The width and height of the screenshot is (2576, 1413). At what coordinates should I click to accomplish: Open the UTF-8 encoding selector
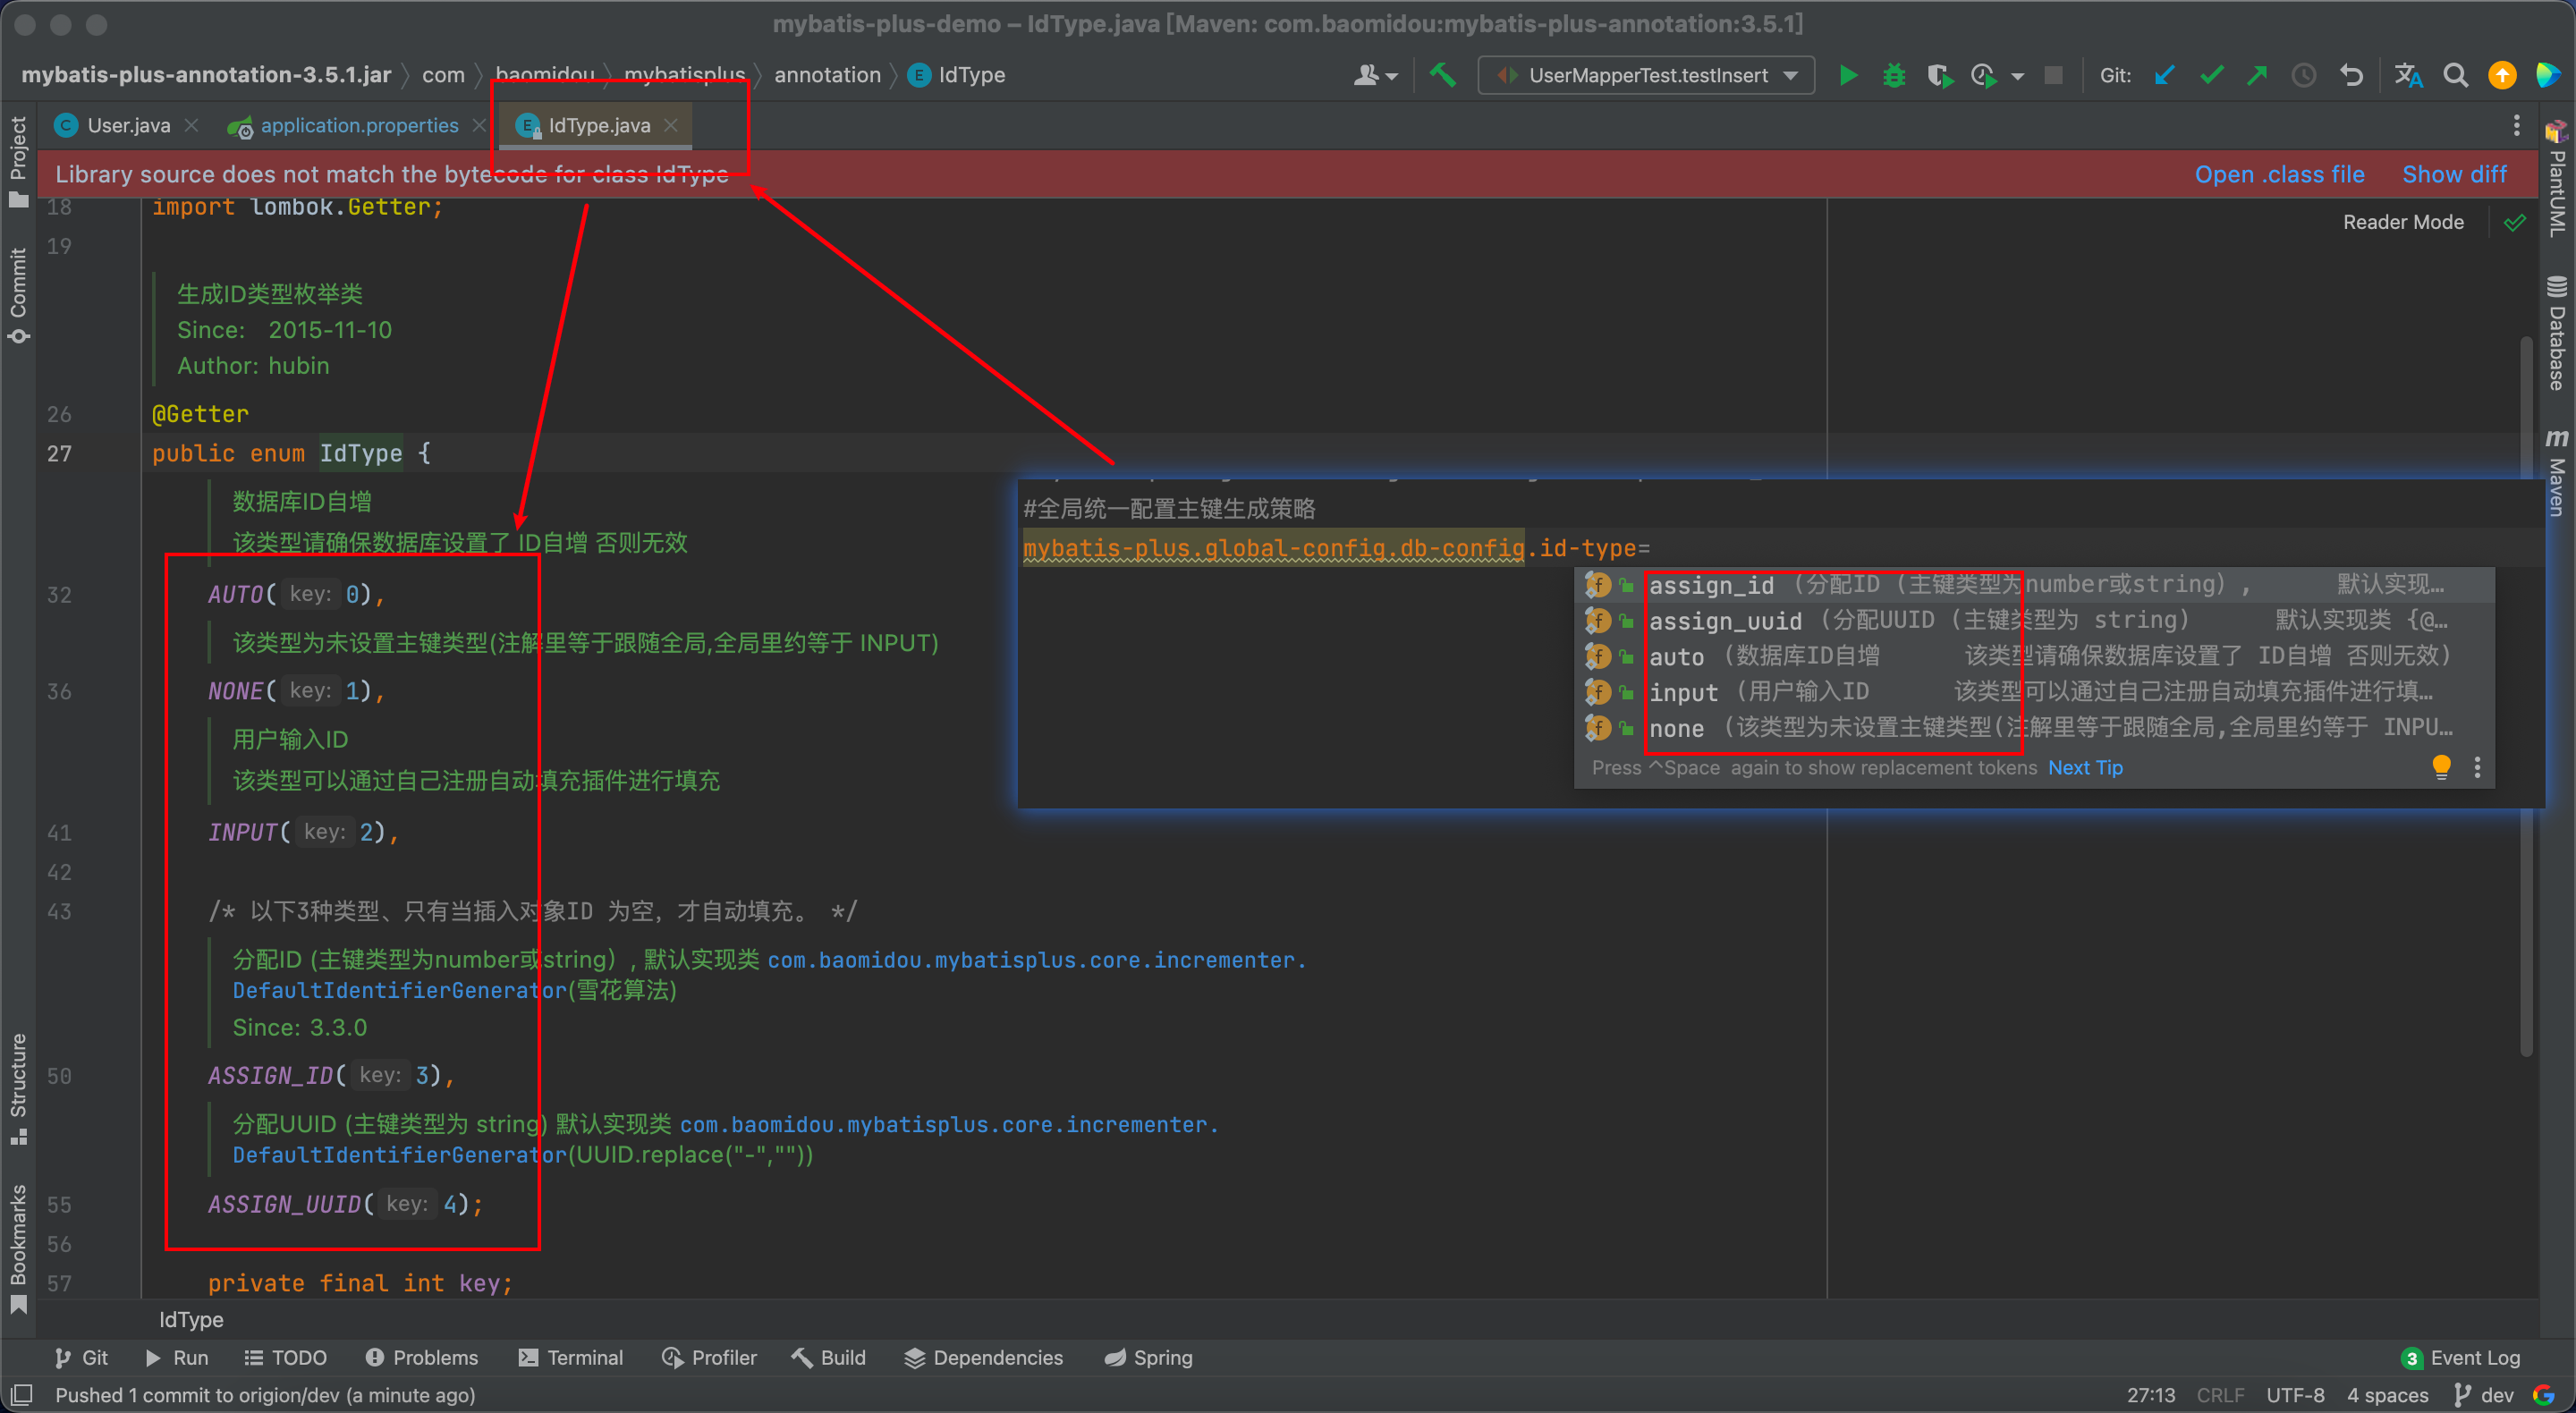pos(2295,1395)
